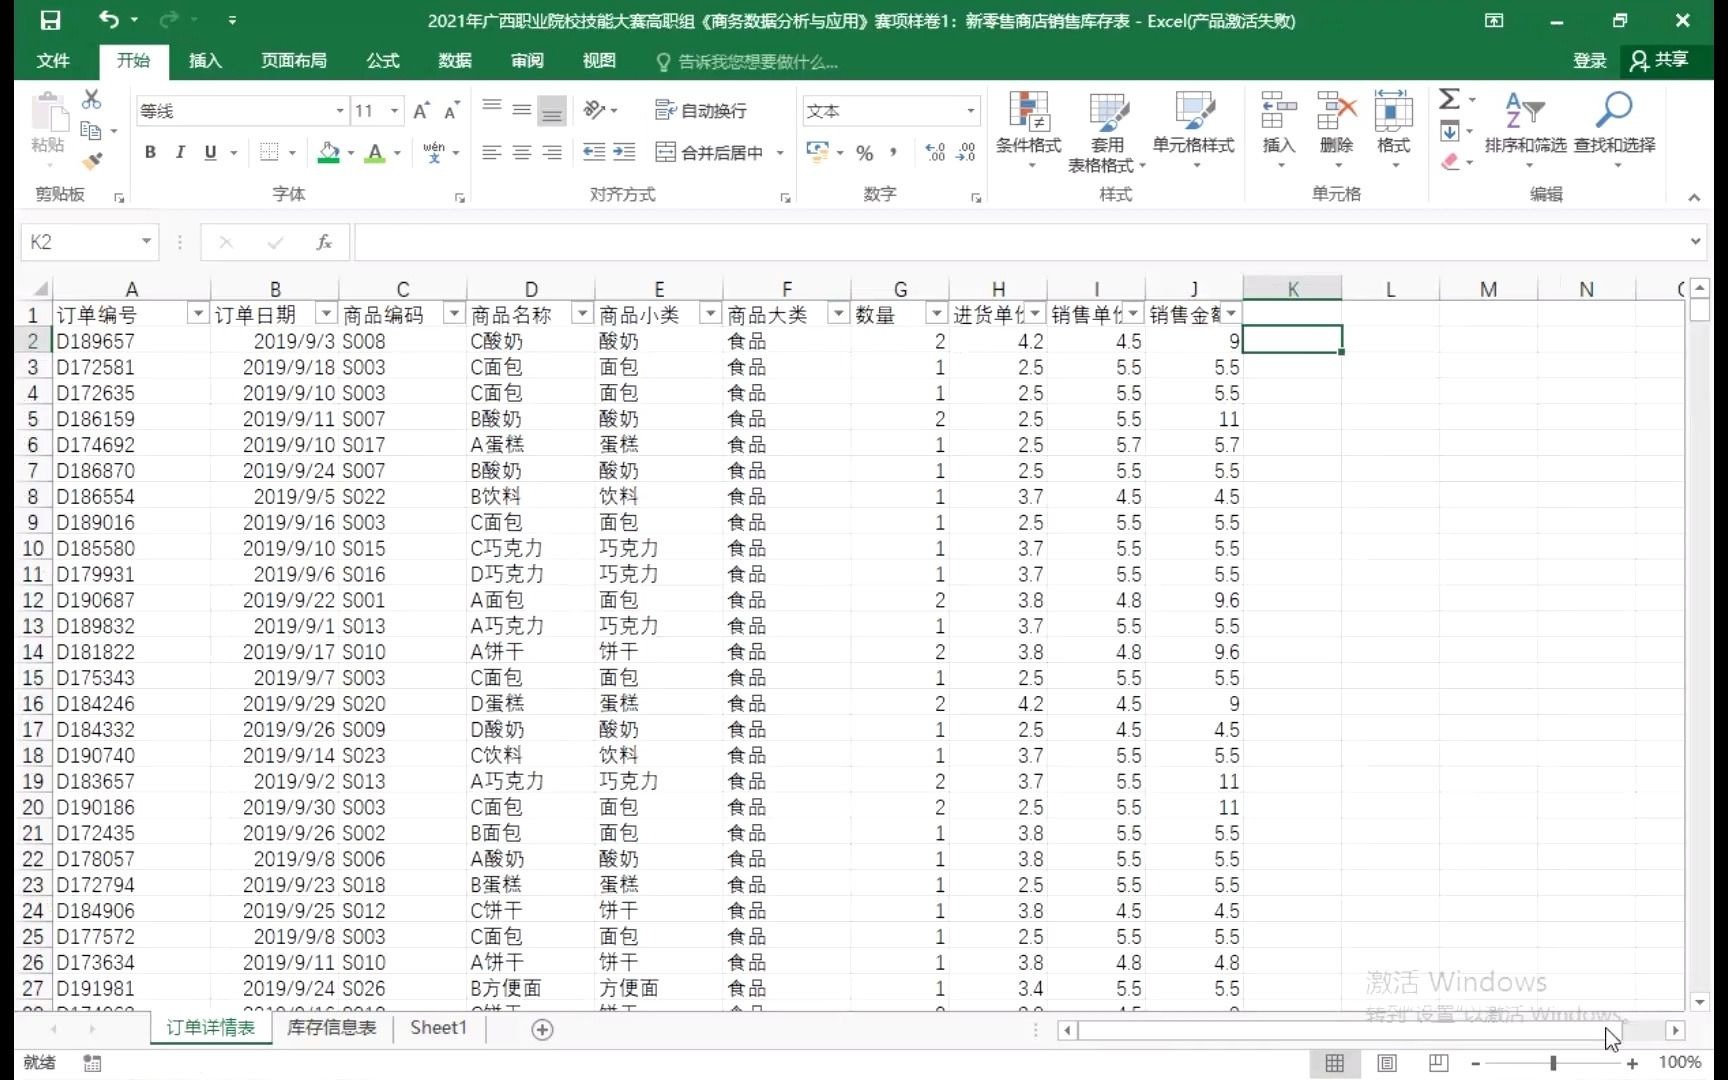Click the Cut scissors icon
Image resolution: width=1728 pixels, height=1080 pixels.
(91, 99)
